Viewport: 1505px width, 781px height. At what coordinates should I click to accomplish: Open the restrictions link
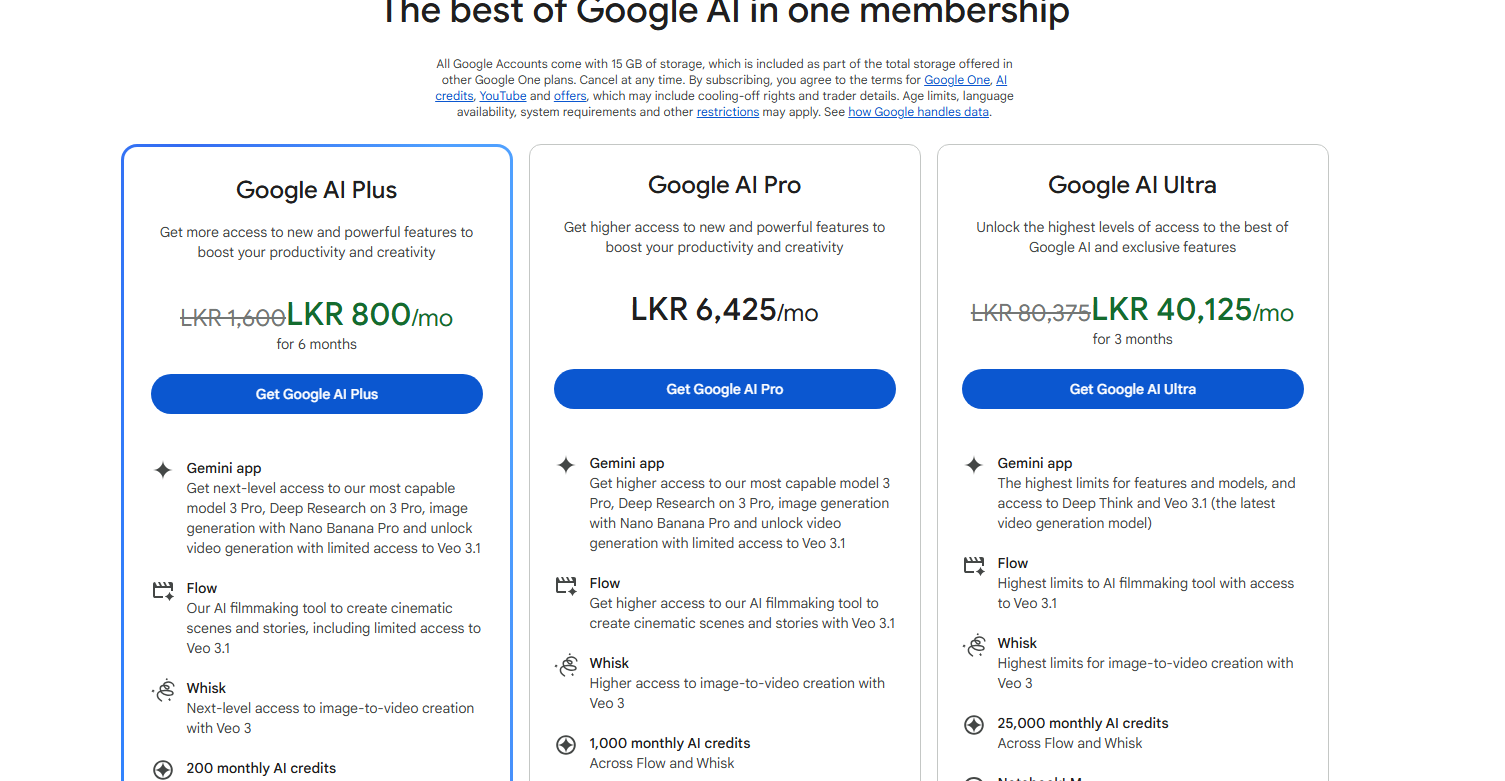click(727, 112)
